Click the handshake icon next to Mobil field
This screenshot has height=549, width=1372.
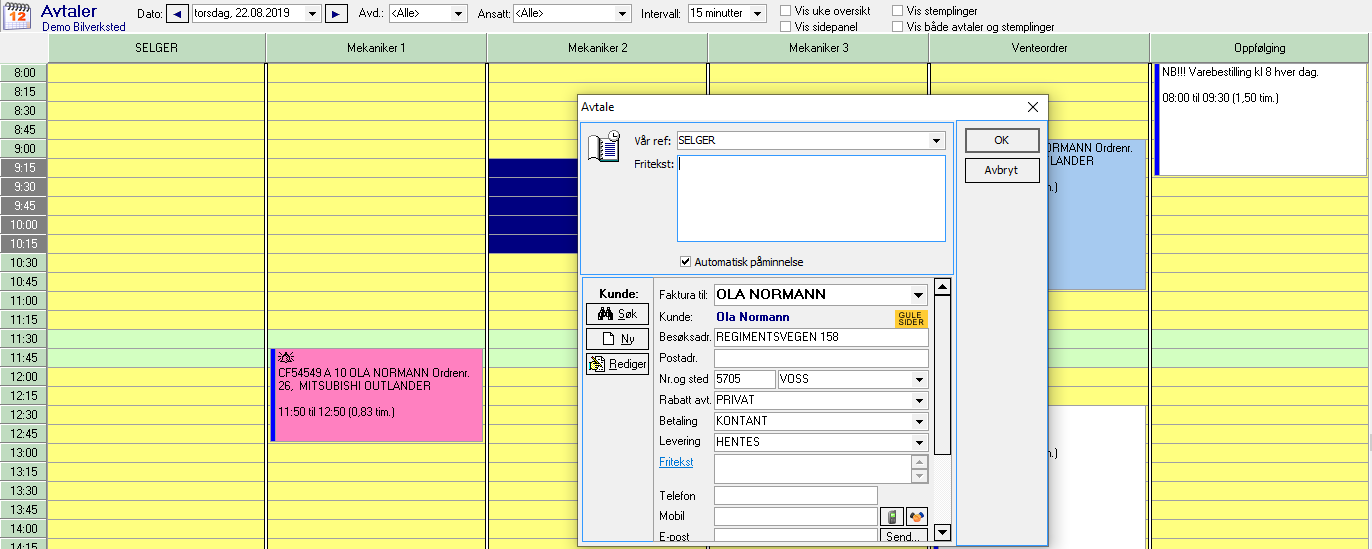click(916, 517)
